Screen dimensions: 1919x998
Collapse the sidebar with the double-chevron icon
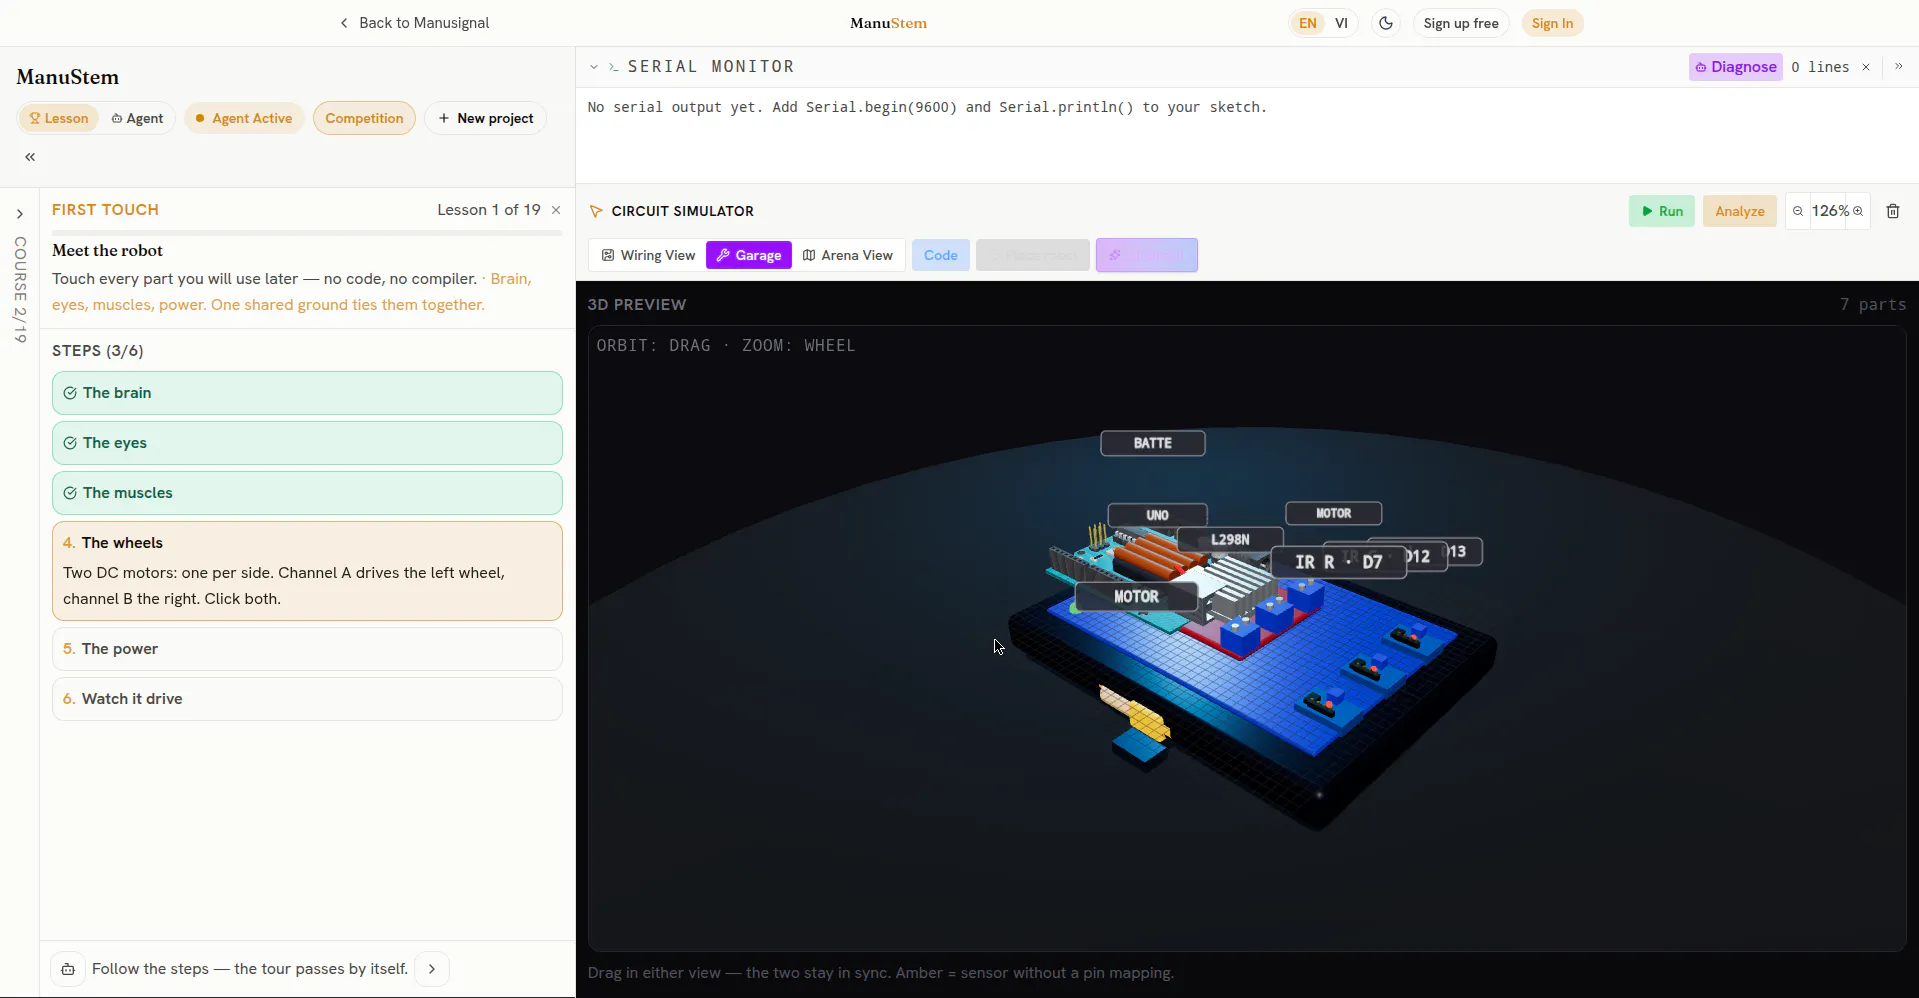tap(30, 157)
